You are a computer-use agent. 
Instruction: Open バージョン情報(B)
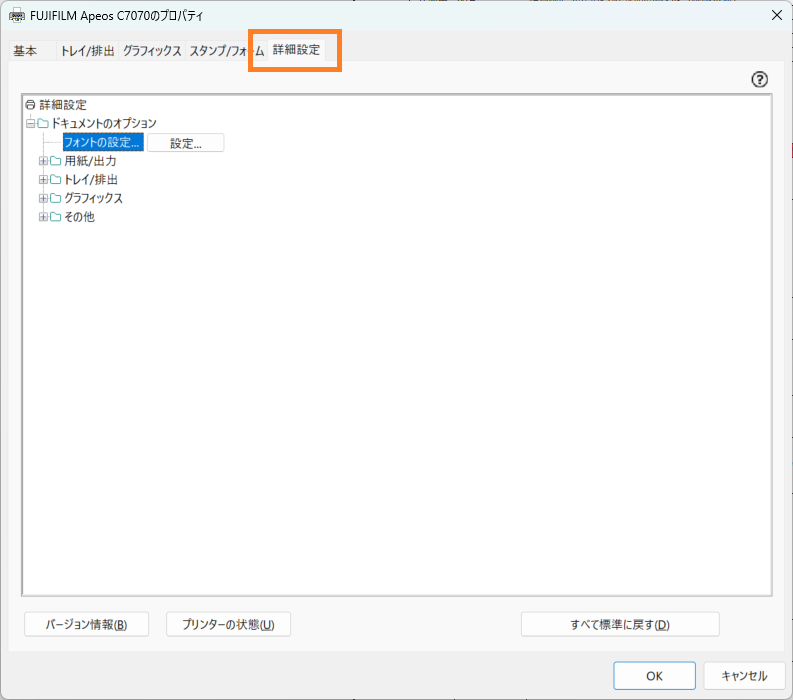(86, 625)
